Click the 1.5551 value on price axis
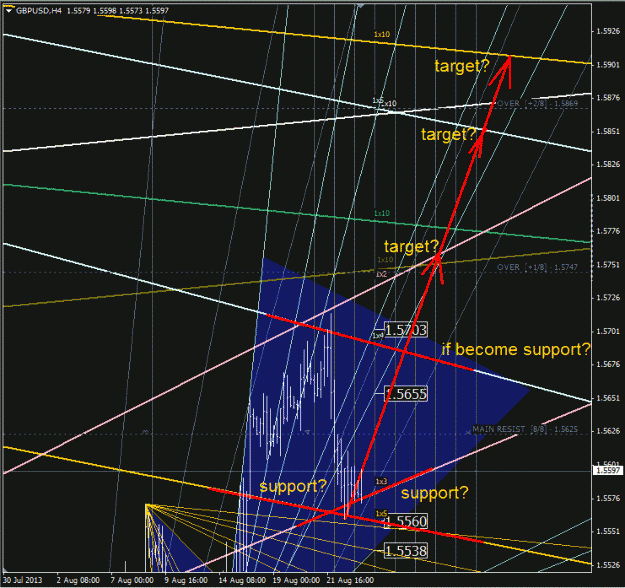The image size is (625, 588). (608, 531)
